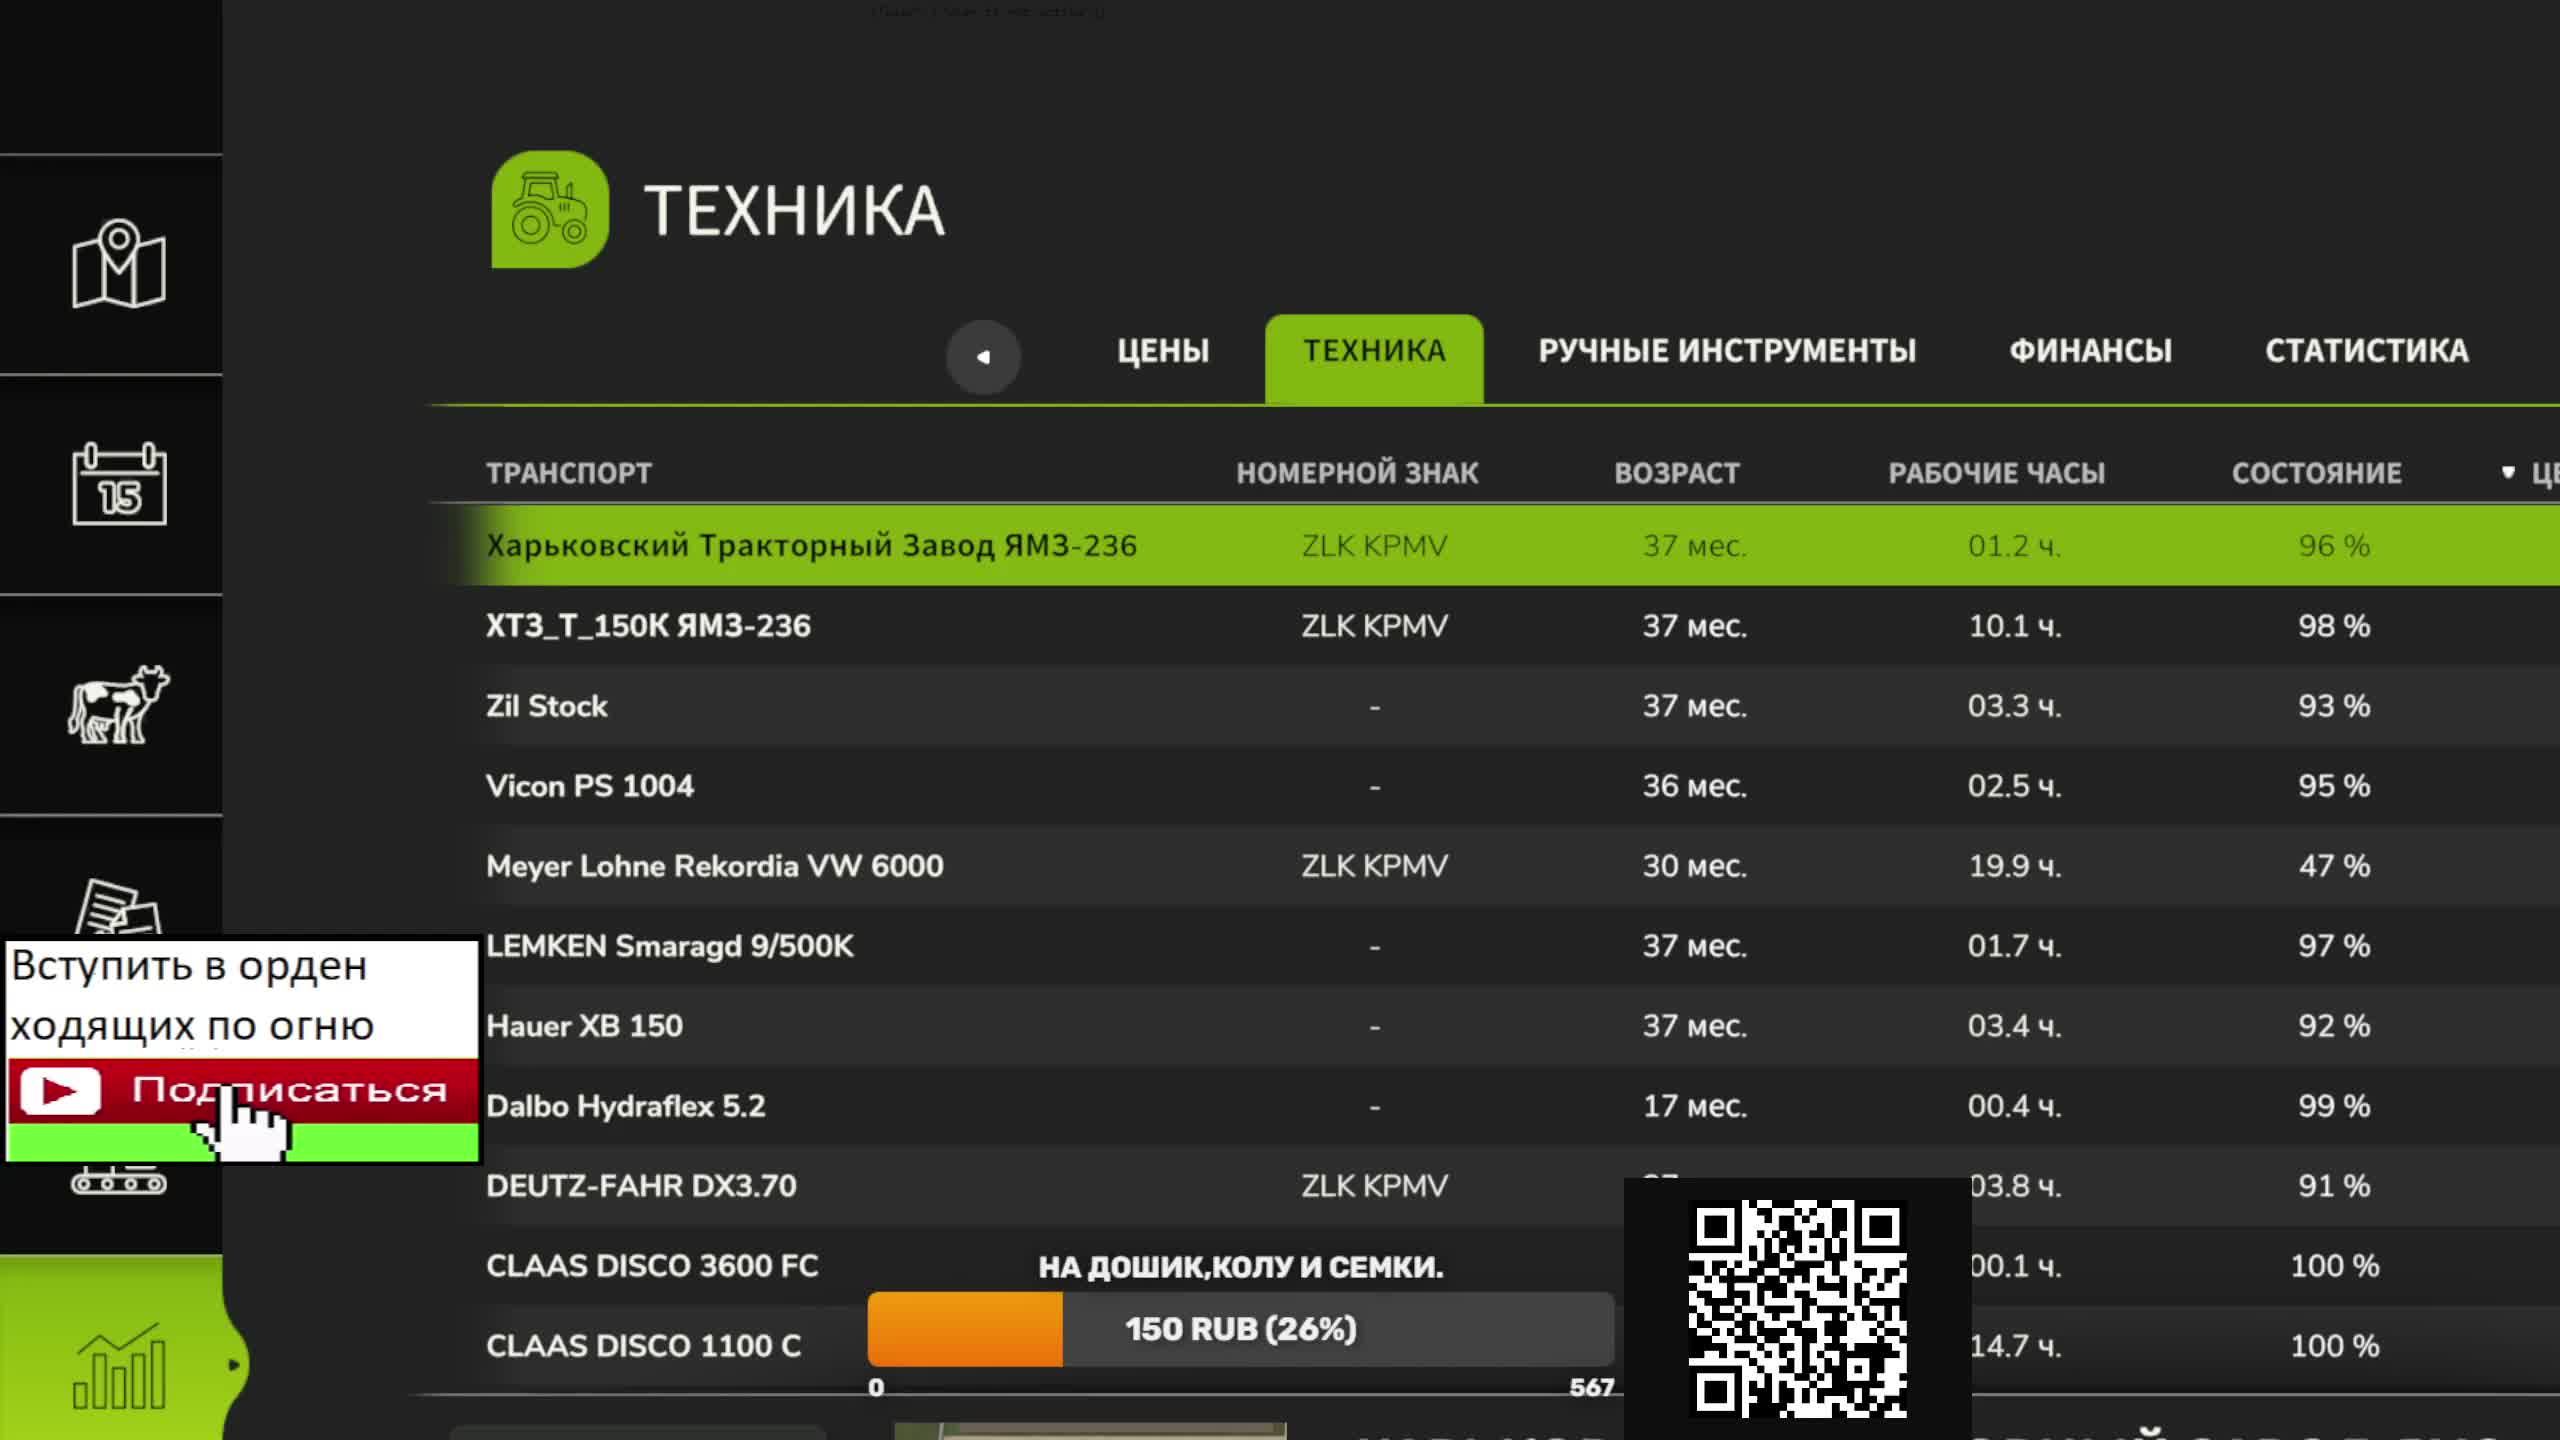Open the Статистика tab
Viewport: 2560px width, 1440px height.
[x=2367, y=351]
